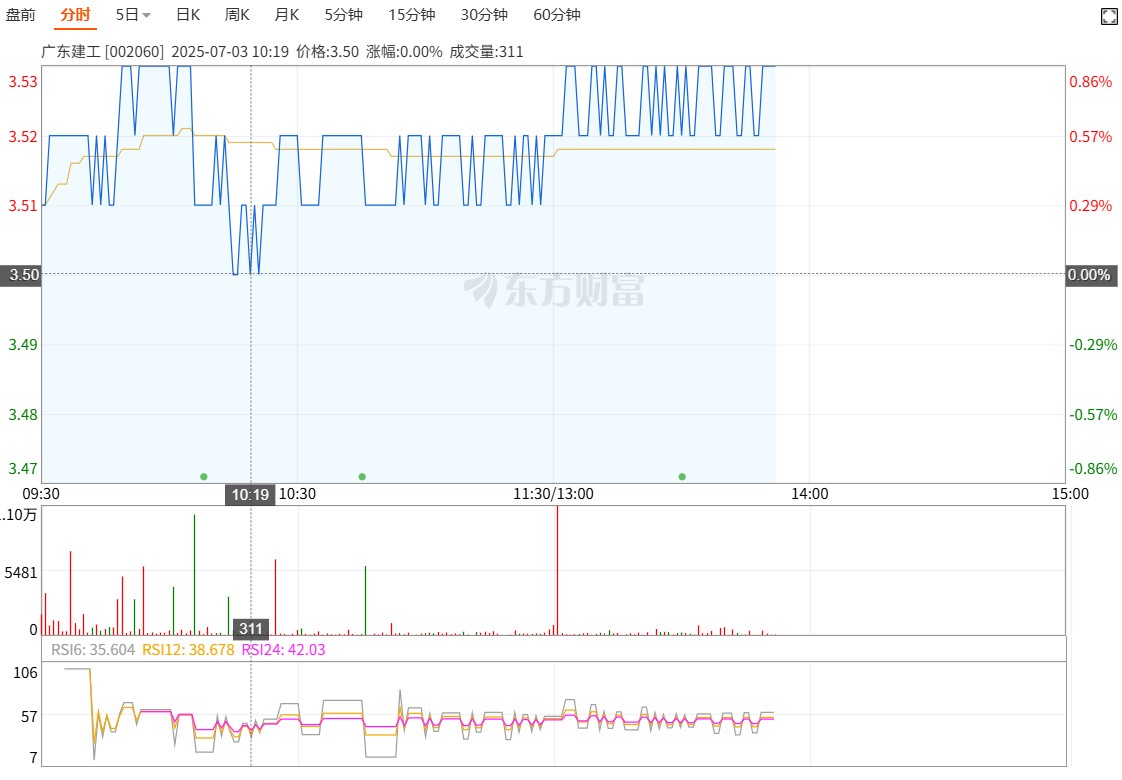Click the 0.86% top right axis label

click(1091, 82)
